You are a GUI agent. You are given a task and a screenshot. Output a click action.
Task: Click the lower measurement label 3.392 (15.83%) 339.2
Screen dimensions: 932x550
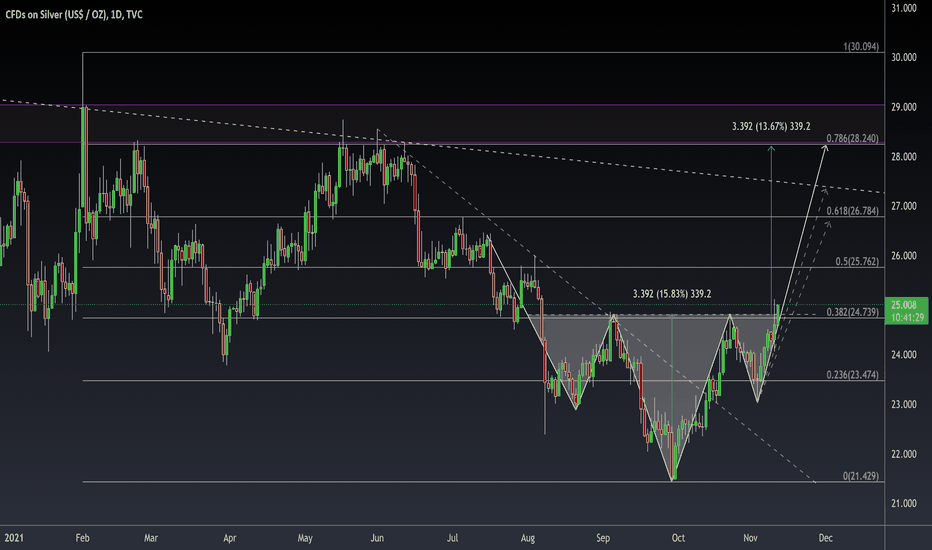click(x=672, y=294)
